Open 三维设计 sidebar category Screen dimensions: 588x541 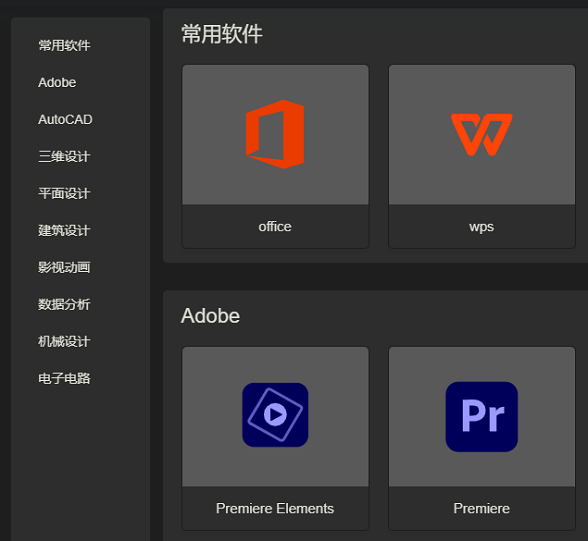[x=64, y=156]
